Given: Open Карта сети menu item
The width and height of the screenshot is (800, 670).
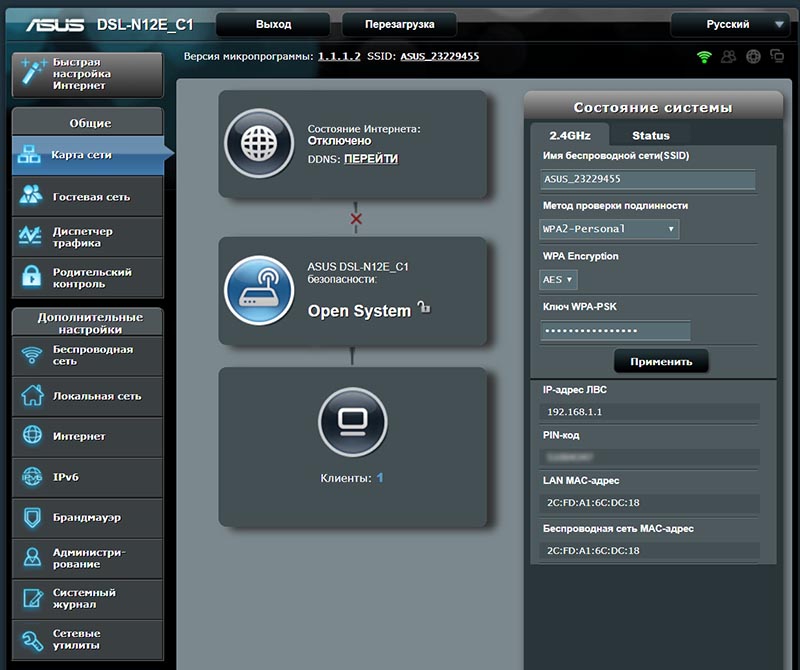Looking at the screenshot, I should click(88, 155).
